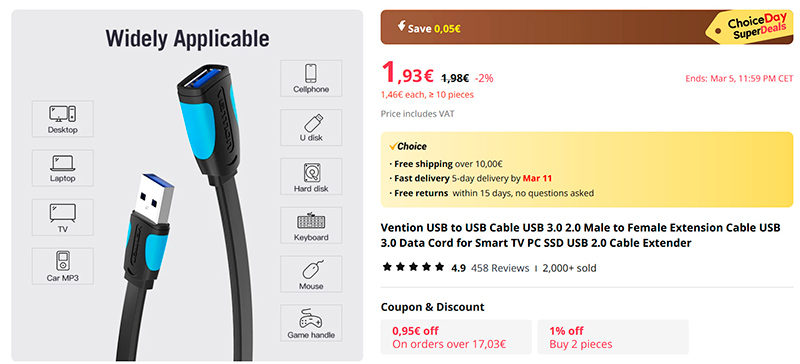Click the Laptop icon
Viewport: 800px width, 364px height.
(63, 163)
